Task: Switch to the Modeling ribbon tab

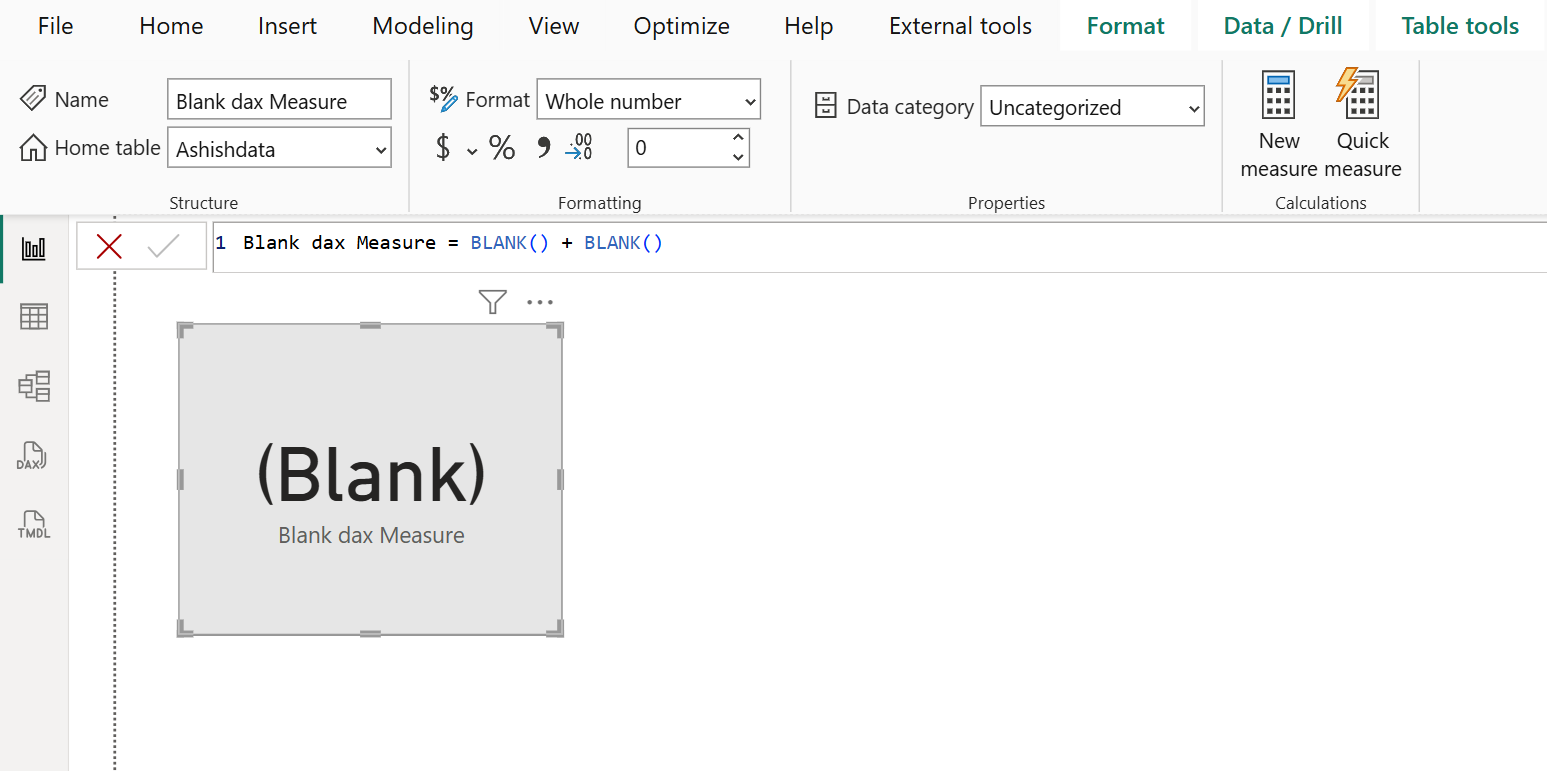Action: (x=422, y=26)
